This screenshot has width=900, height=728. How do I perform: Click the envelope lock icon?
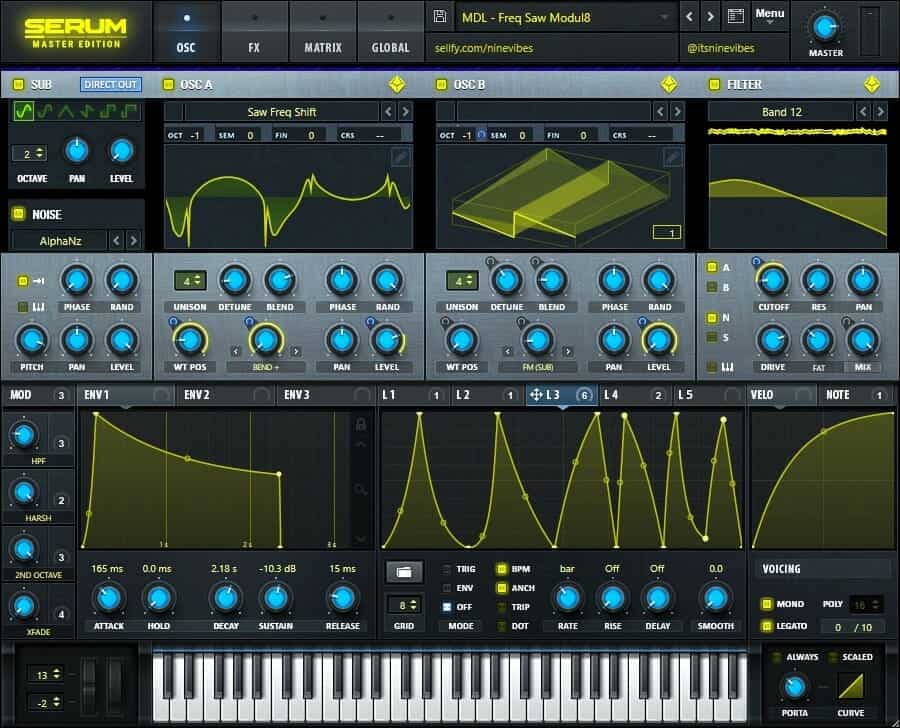360,424
